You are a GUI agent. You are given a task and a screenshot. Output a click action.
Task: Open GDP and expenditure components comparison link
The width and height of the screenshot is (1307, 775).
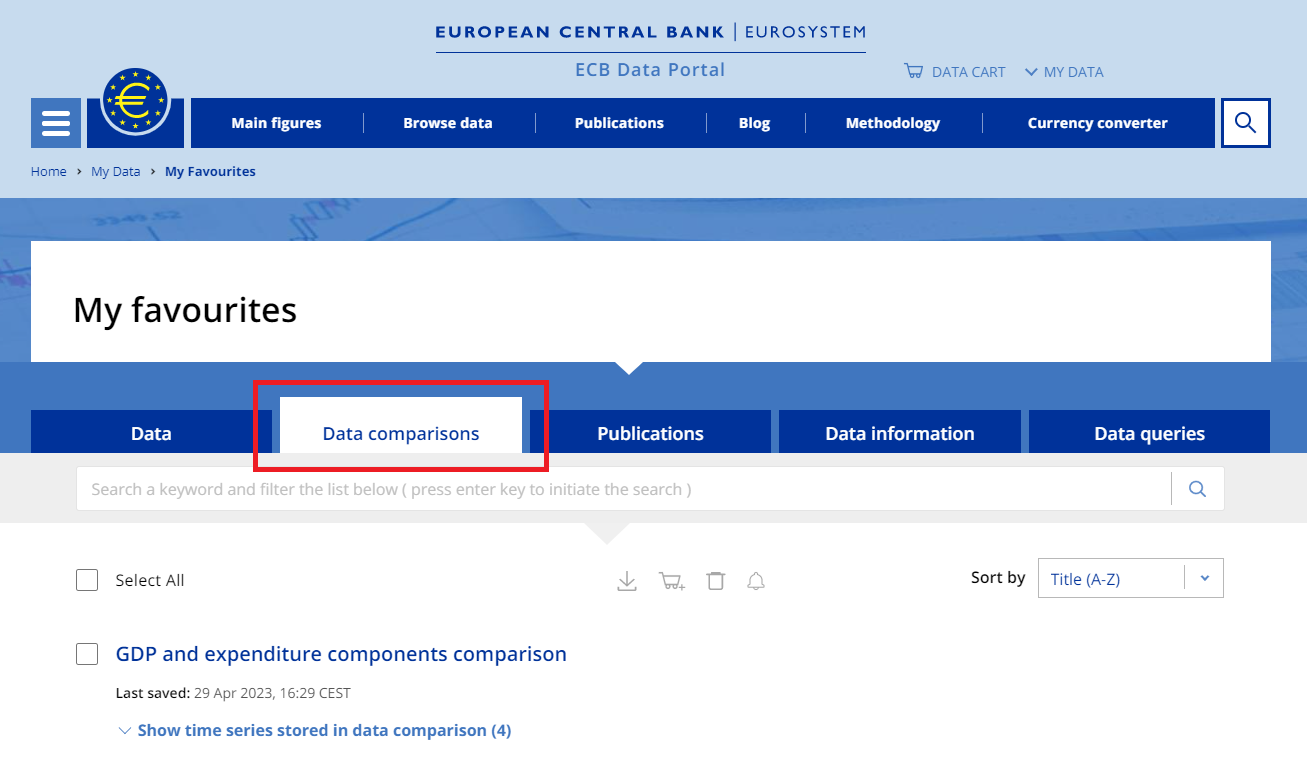[x=341, y=654]
